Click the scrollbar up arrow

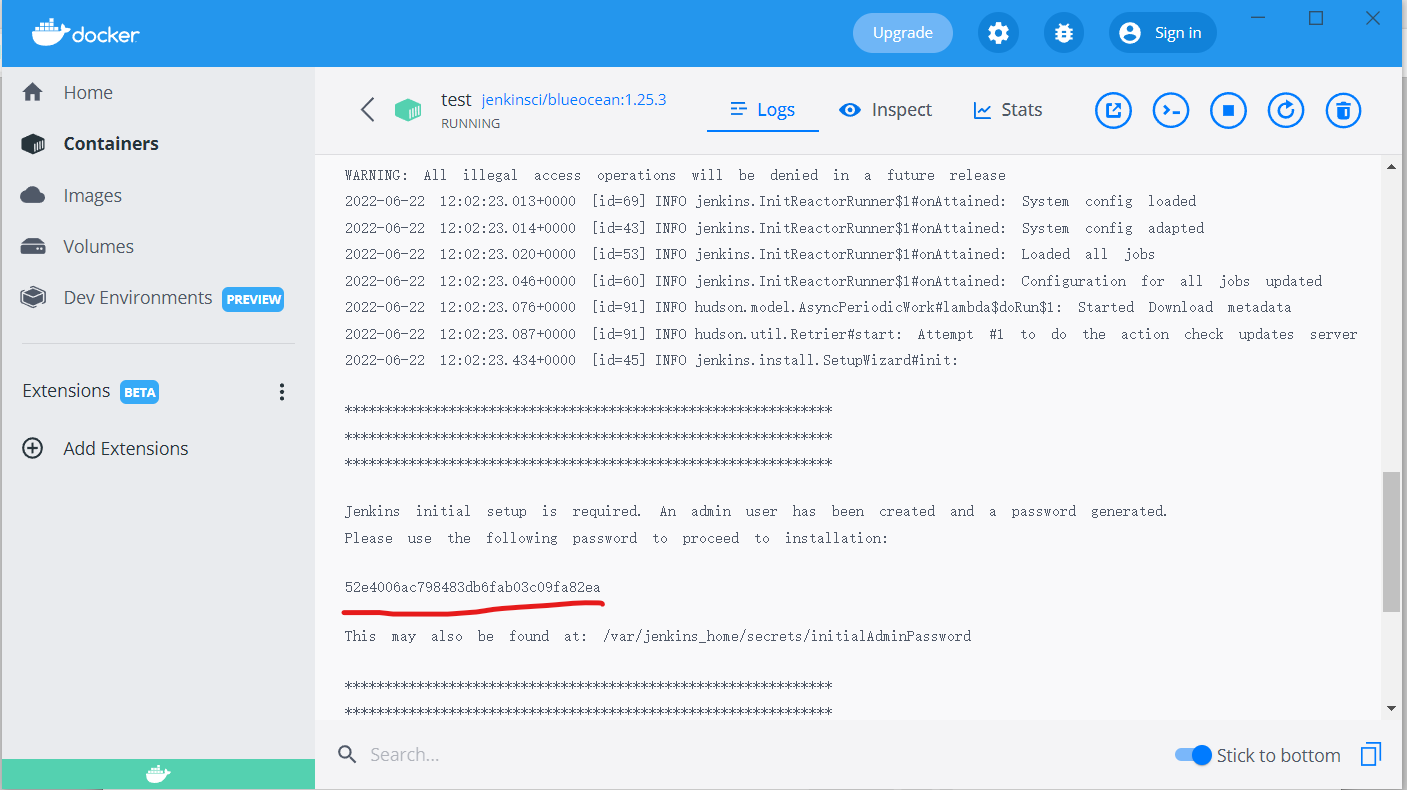click(x=1391, y=167)
